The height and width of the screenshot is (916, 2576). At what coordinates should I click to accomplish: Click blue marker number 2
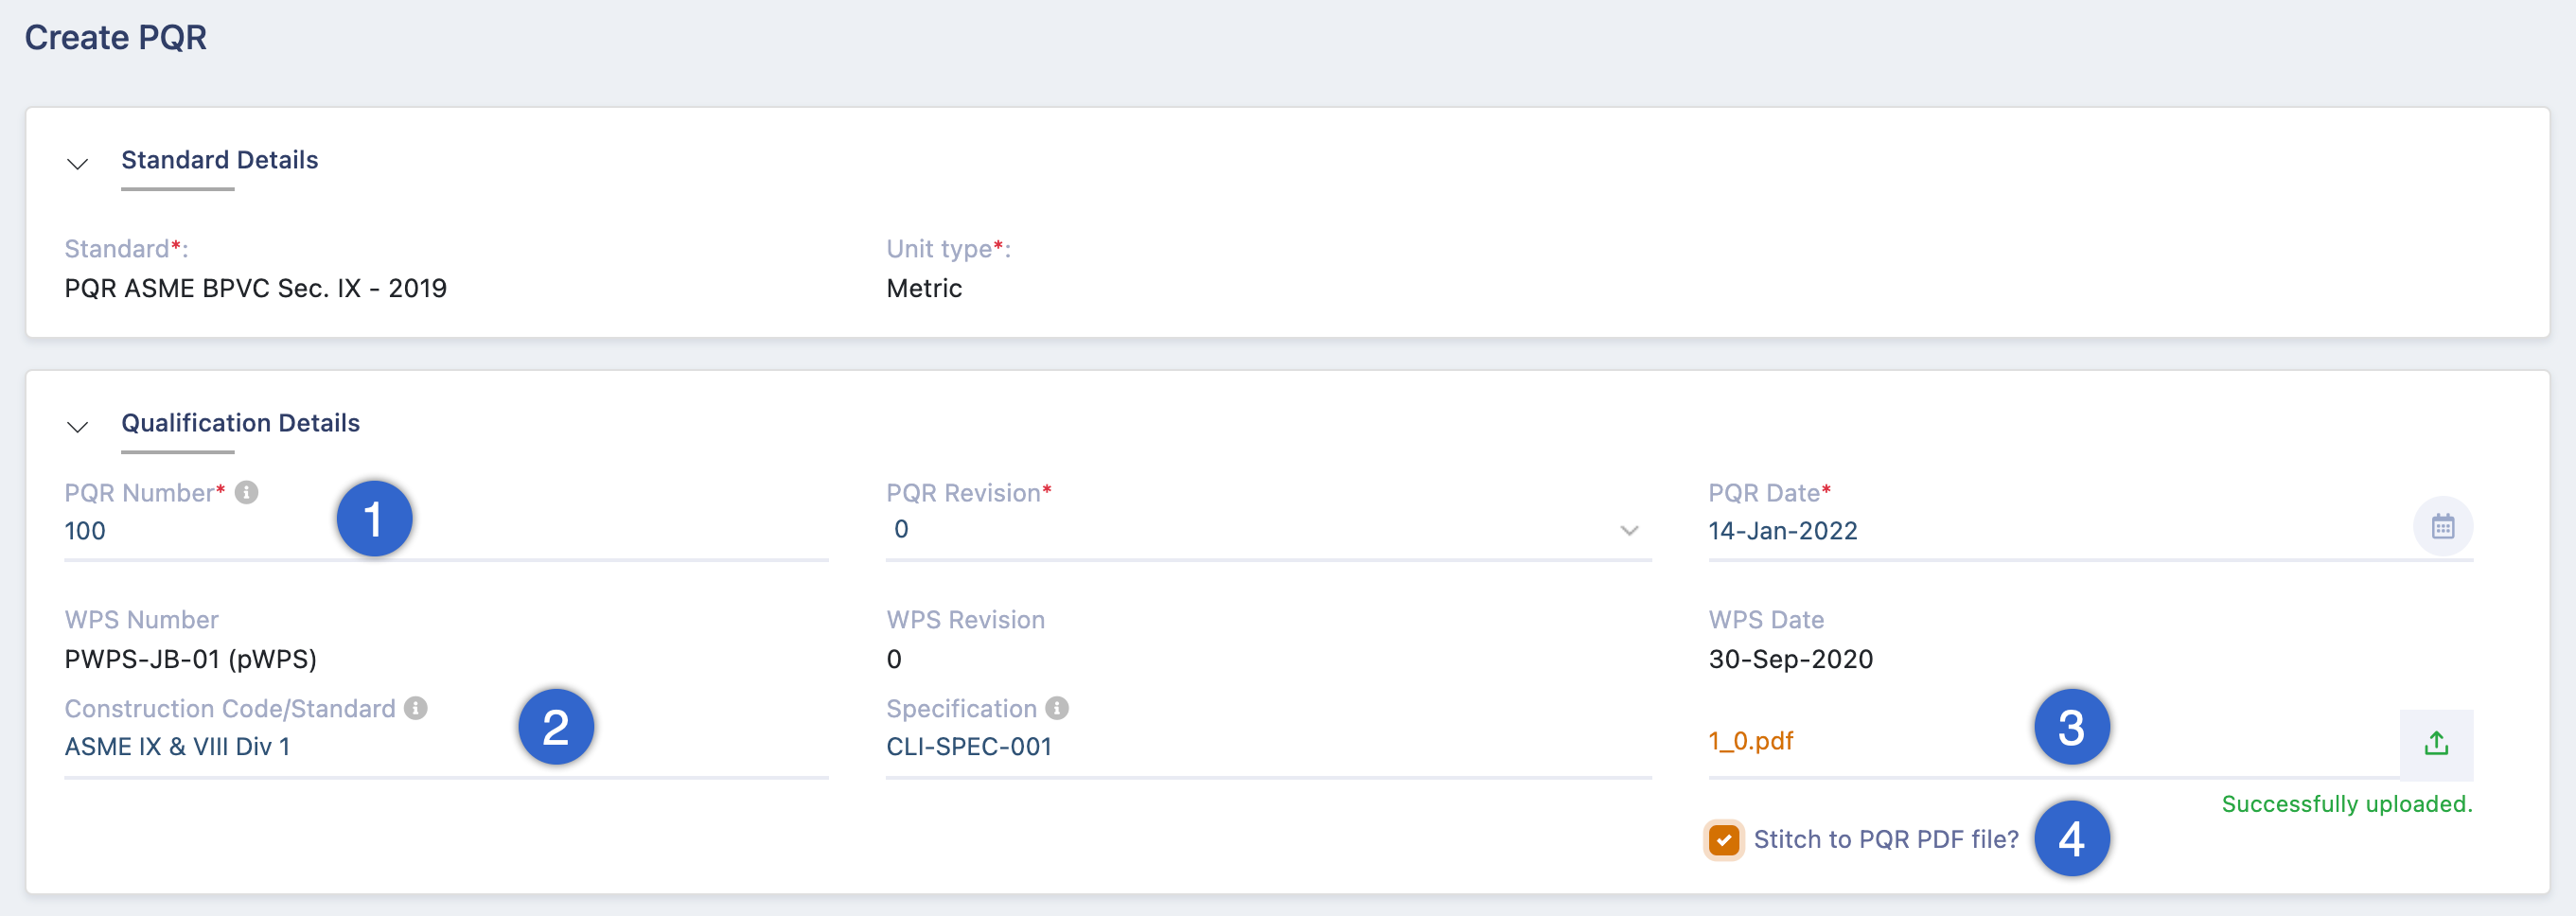556,727
